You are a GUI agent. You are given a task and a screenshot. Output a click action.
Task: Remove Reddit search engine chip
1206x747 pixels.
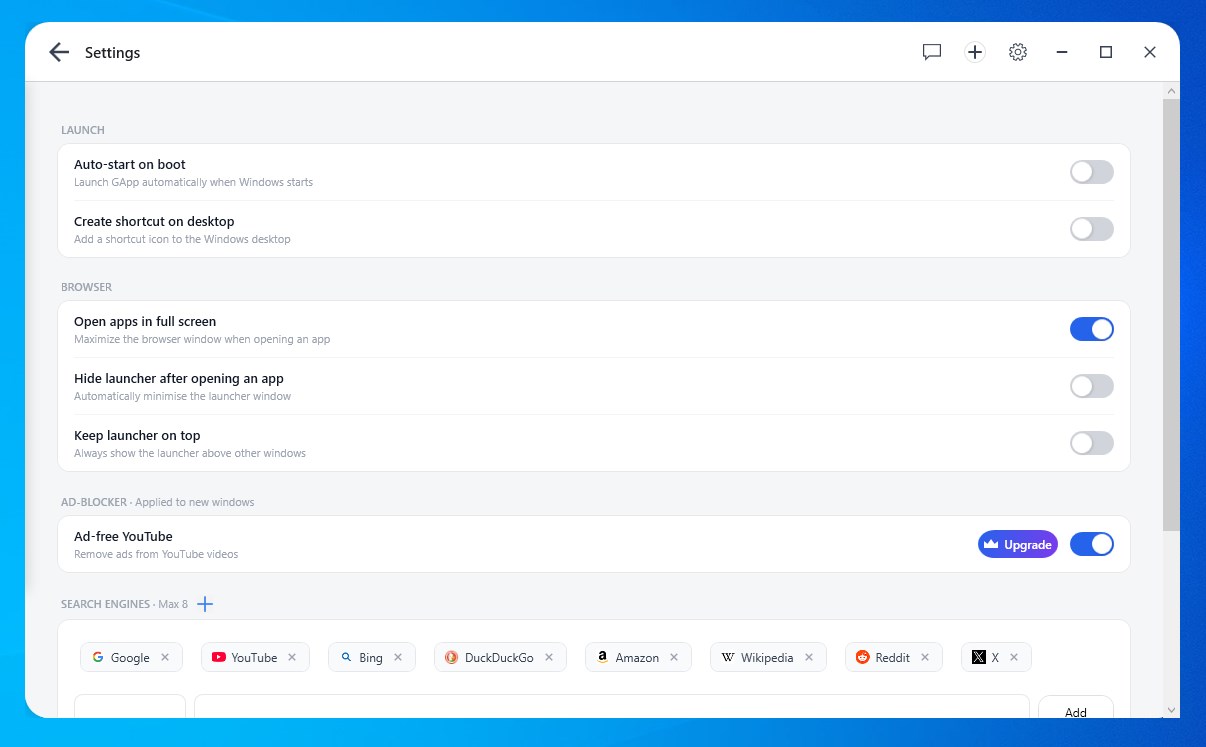click(x=925, y=657)
